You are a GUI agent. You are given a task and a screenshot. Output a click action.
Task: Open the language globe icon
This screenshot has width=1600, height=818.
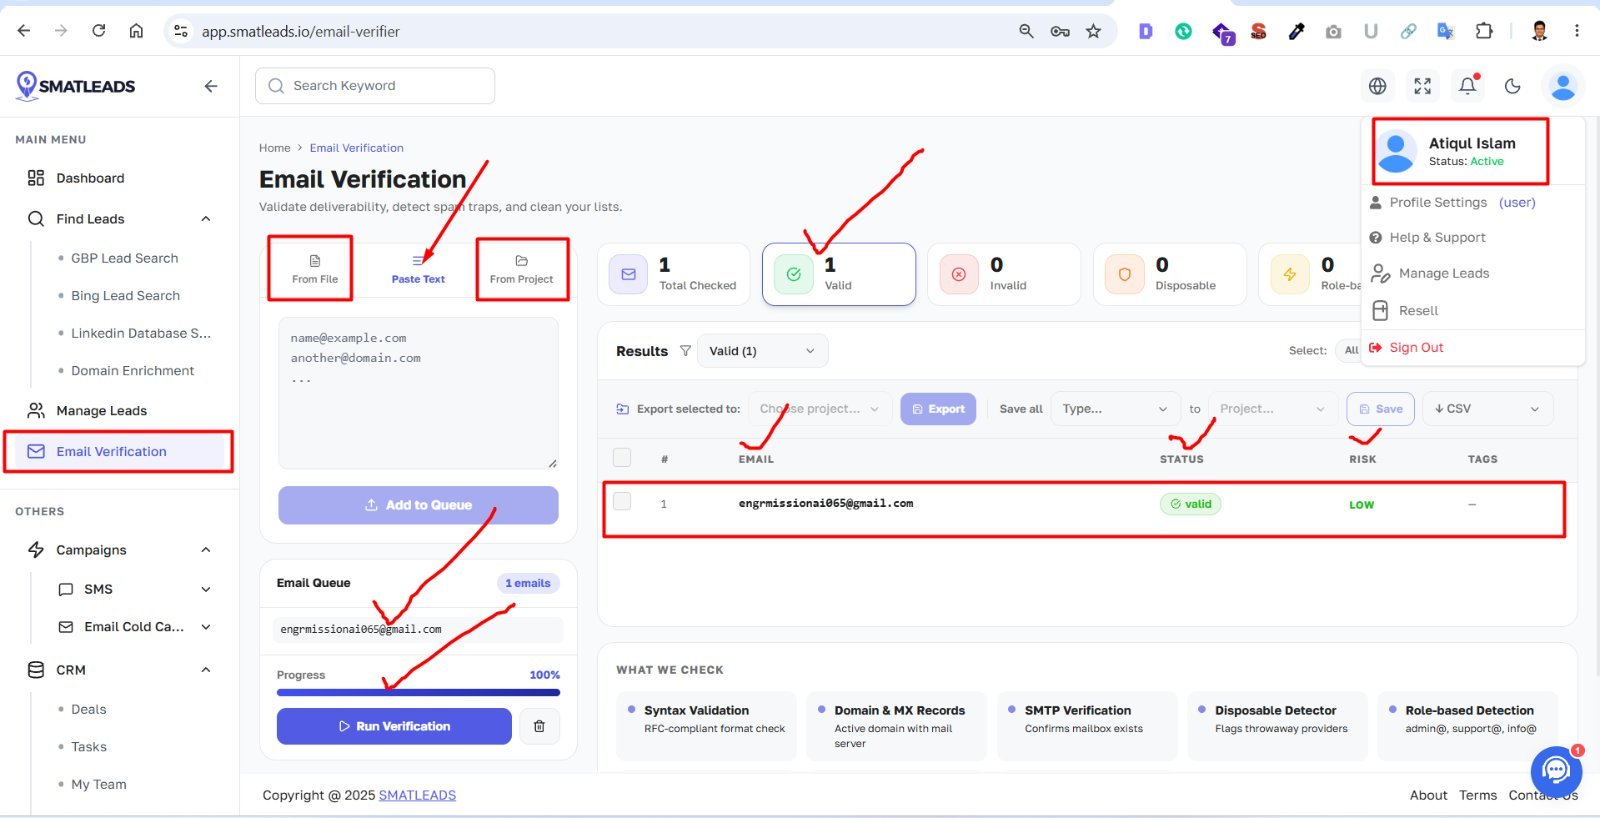coord(1377,86)
